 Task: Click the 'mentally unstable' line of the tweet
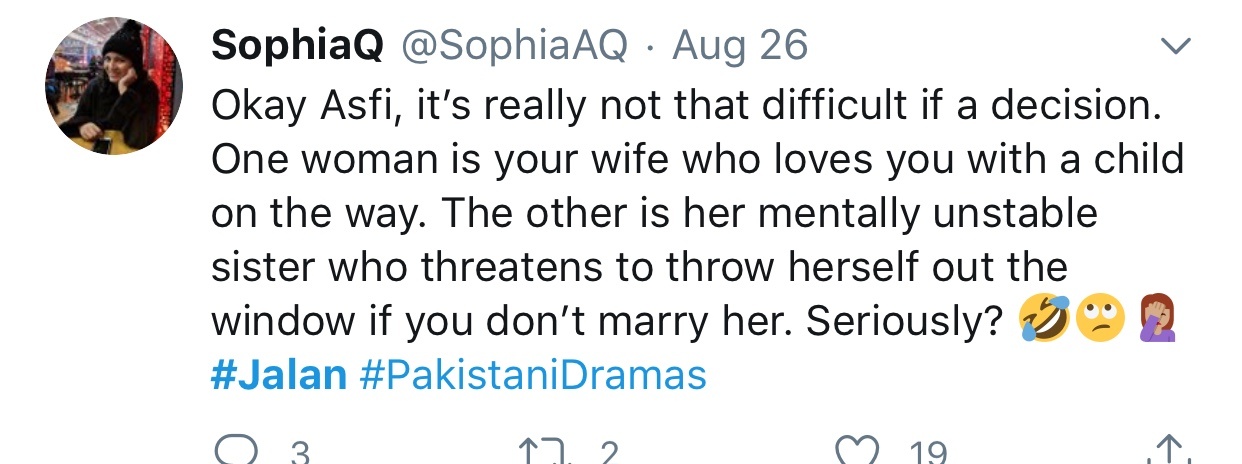point(654,213)
